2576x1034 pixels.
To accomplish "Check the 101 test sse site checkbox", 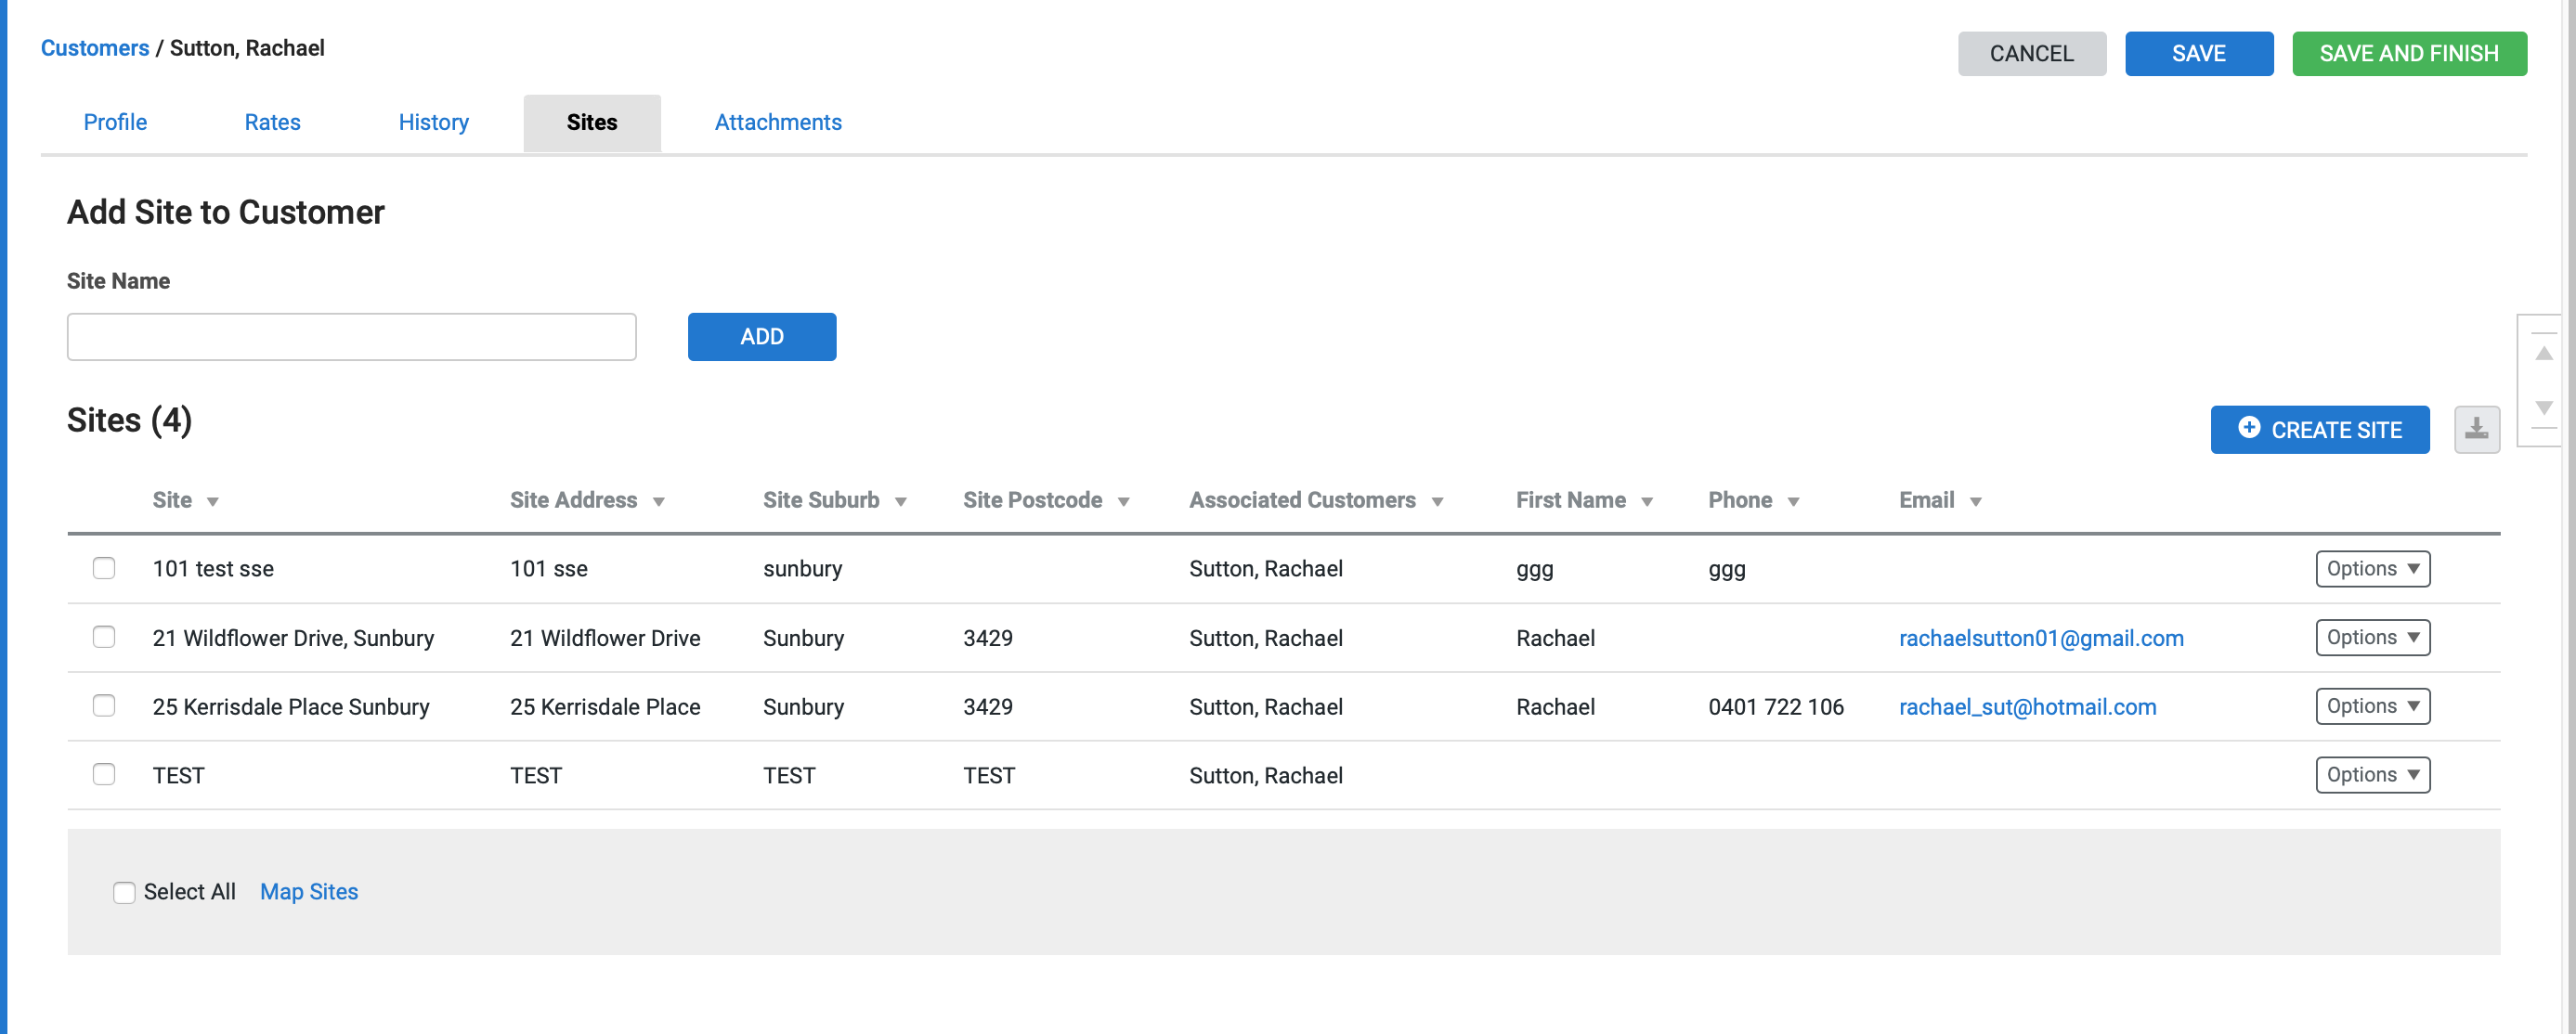I will tap(104, 568).
